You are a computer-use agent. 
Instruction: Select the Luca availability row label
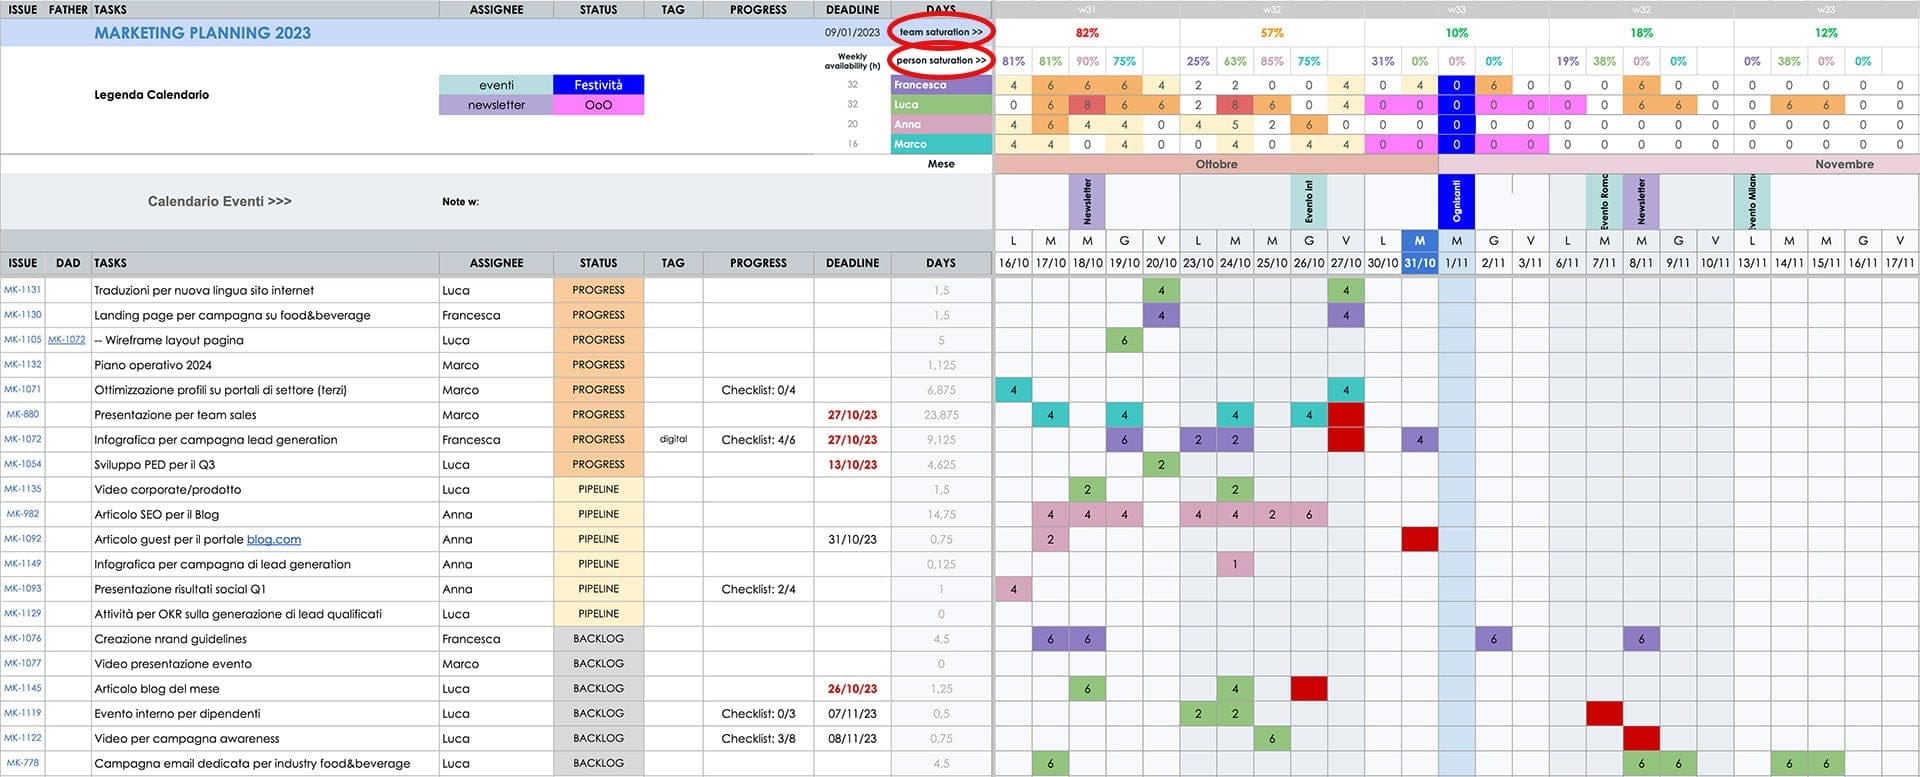(941, 105)
